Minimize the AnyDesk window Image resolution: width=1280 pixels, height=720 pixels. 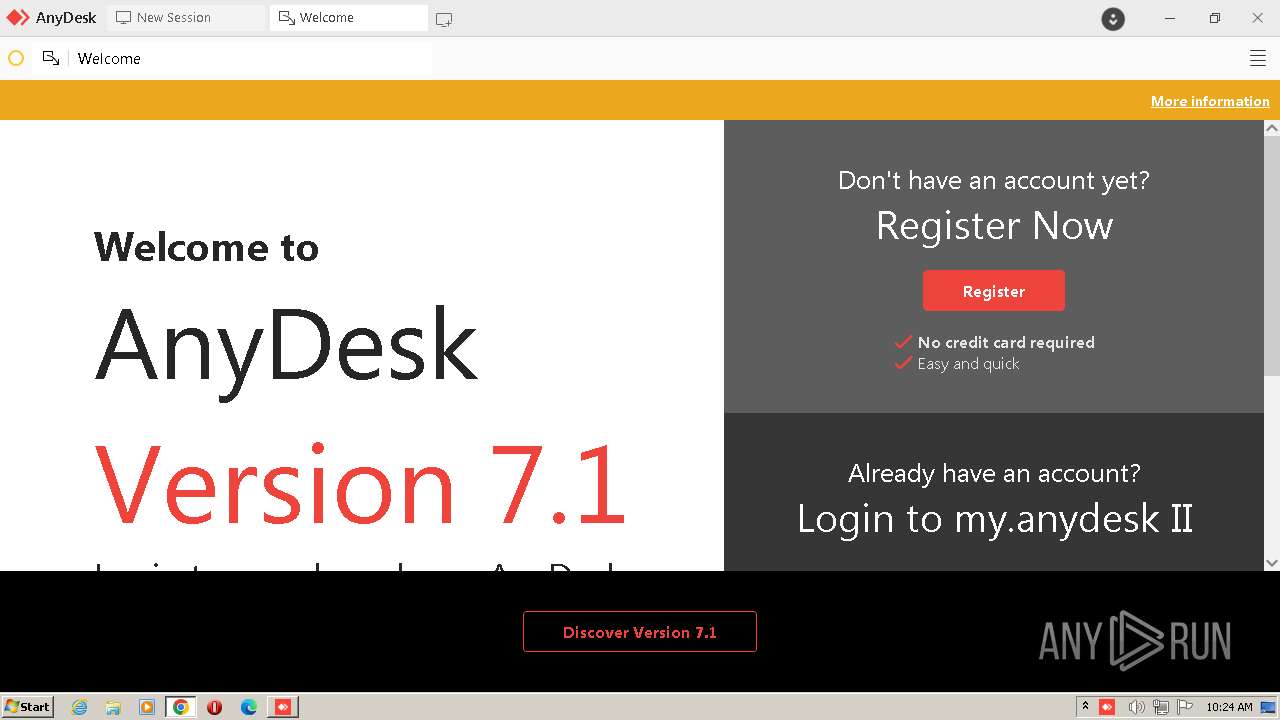click(x=1170, y=18)
